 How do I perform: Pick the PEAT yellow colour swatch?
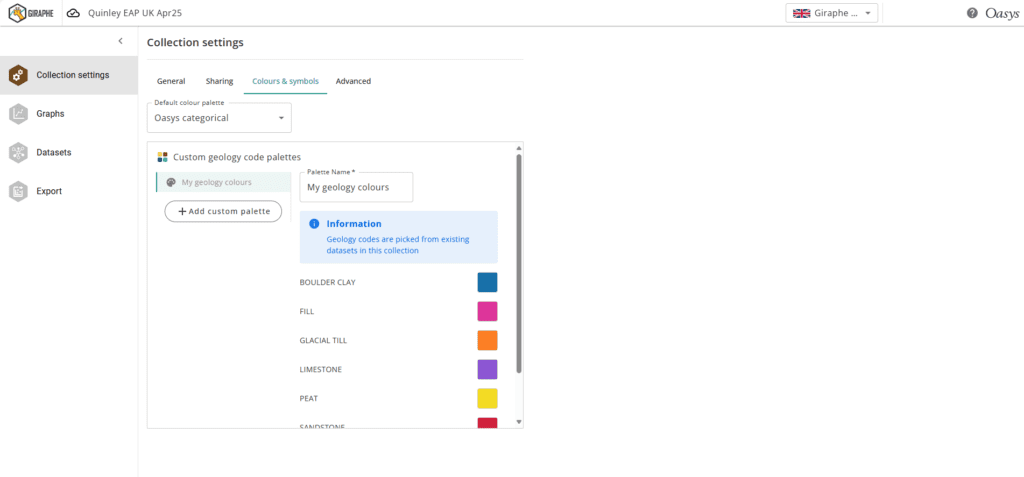pos(487,398)
